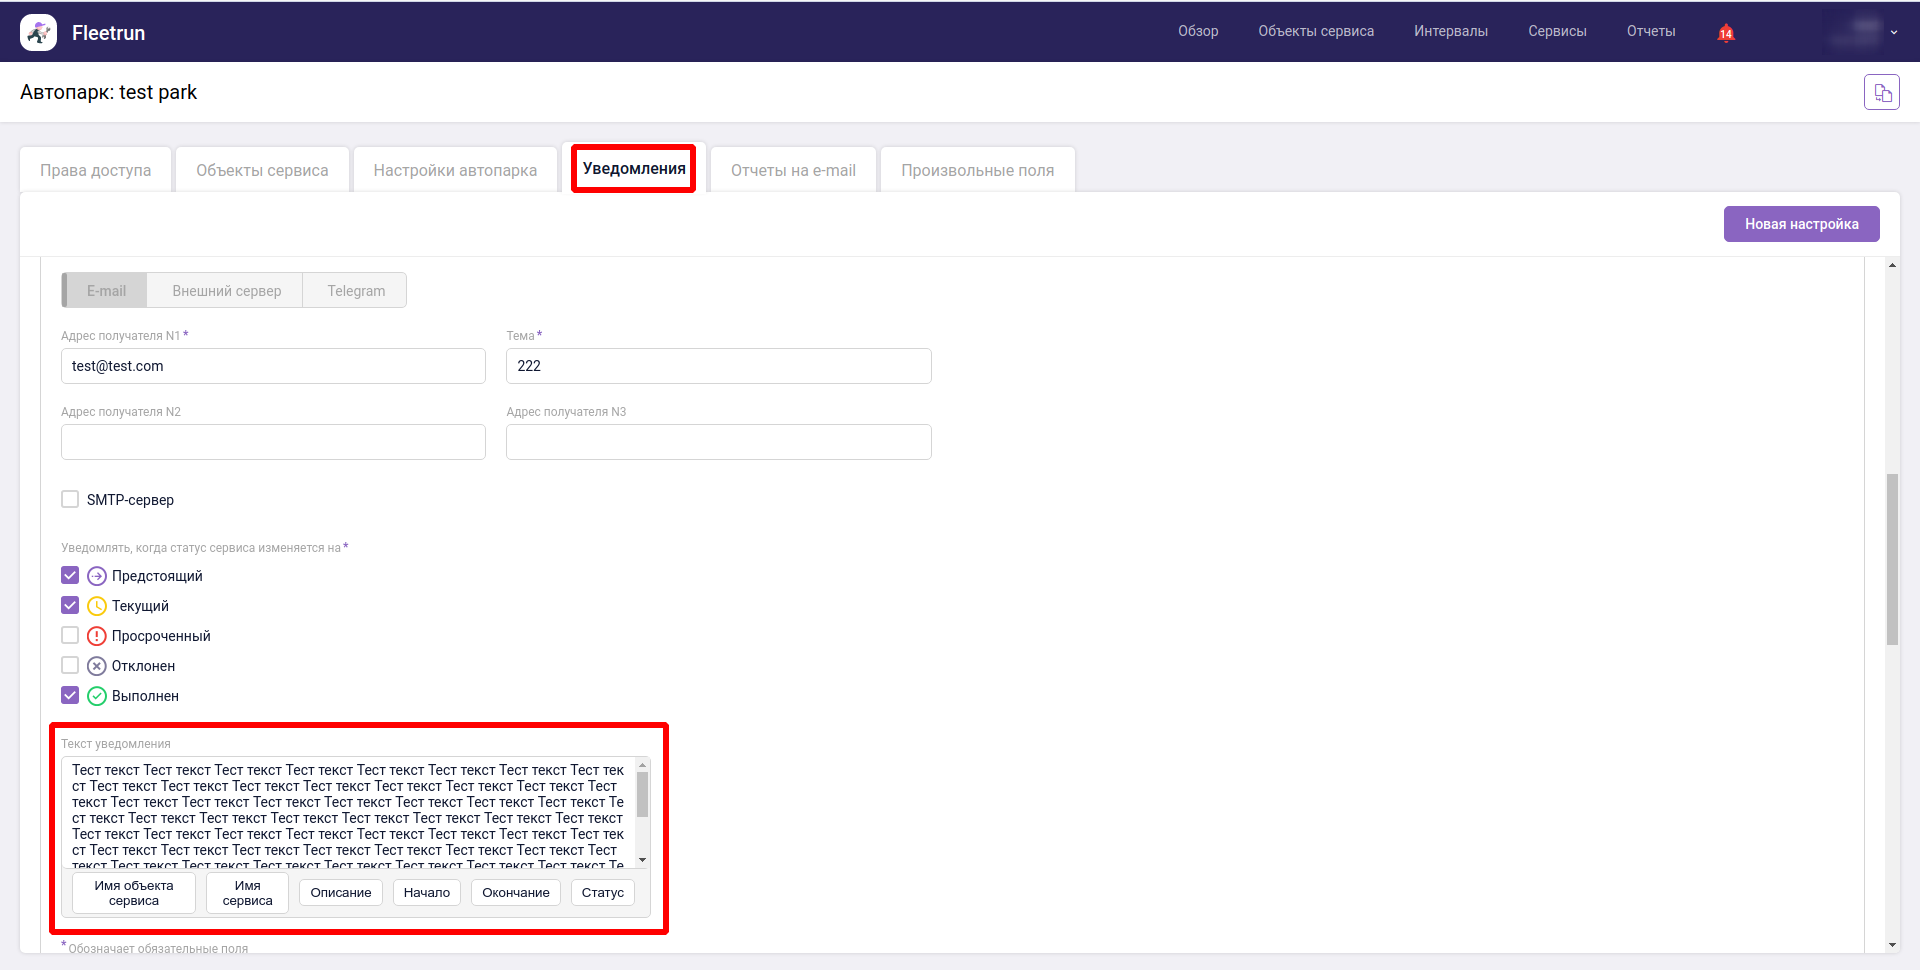Check the Просроченный status checkbox
This screenshot has height=970, width=1920.
[70, 635]
